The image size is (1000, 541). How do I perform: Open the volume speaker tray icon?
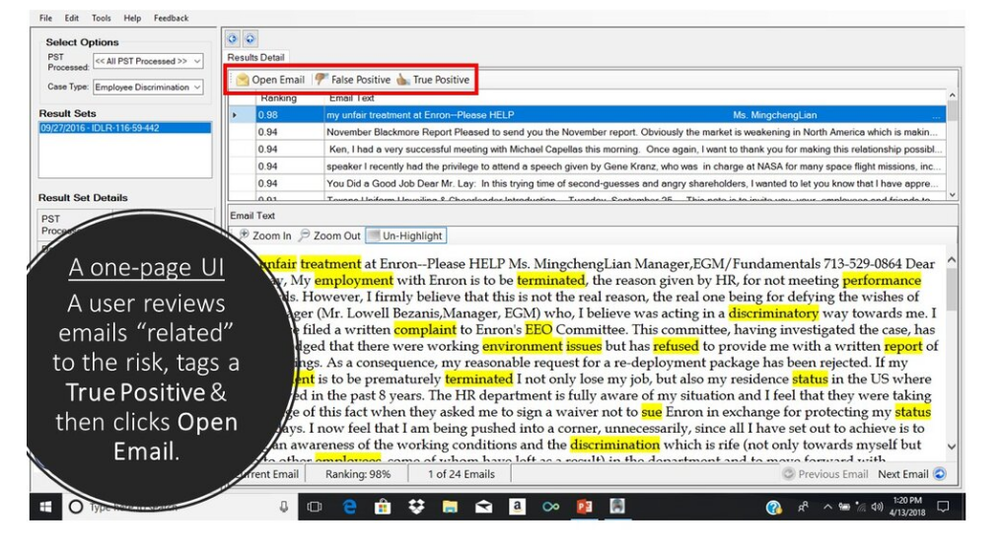(877, 507)
